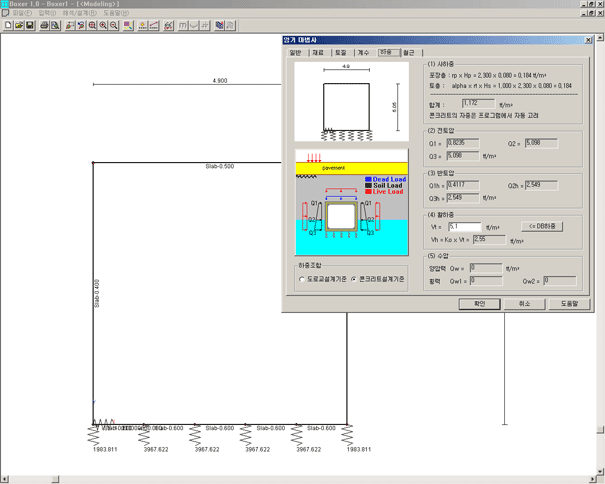Screen dimensions: 605x484
Task: Switch to the 철근 tab
Action: tap(408, 52)
